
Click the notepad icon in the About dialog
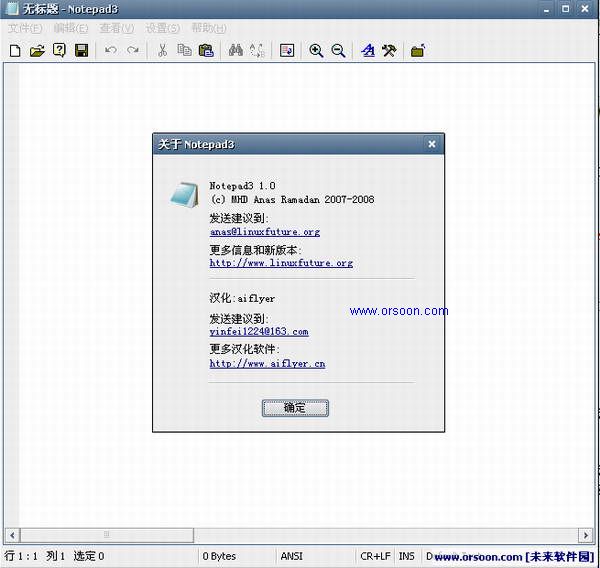tap(184, 194)
